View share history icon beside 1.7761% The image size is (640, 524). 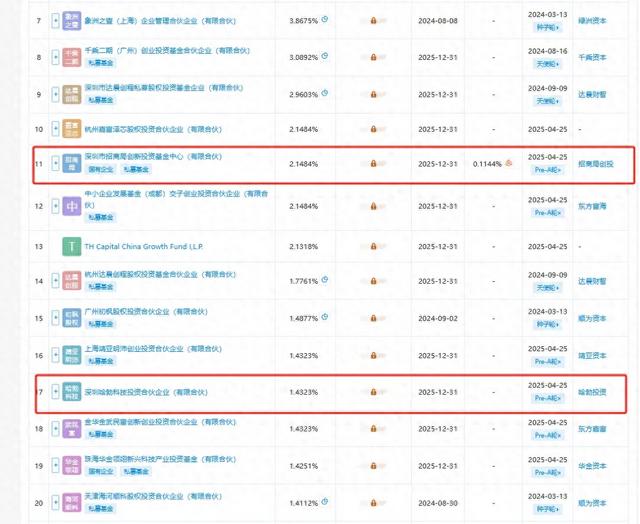pyautogui.click(x=324, y=280)
